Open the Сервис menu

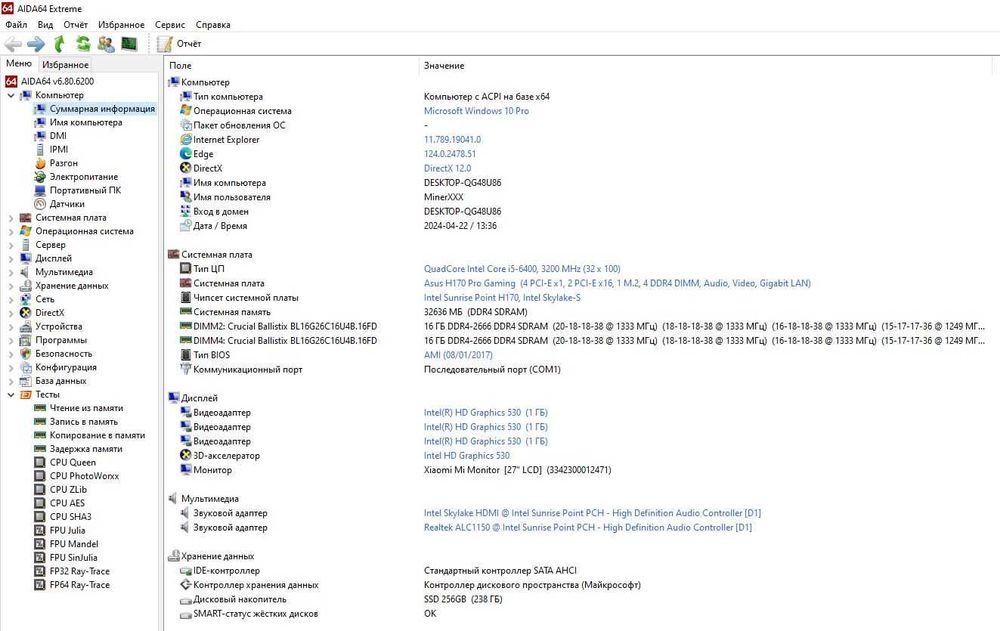click(x=170, y=25)
